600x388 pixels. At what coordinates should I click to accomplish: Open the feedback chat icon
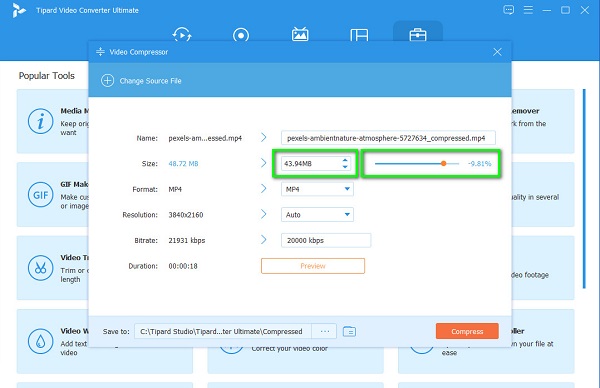pyautogui.click(x=509, y=10)
